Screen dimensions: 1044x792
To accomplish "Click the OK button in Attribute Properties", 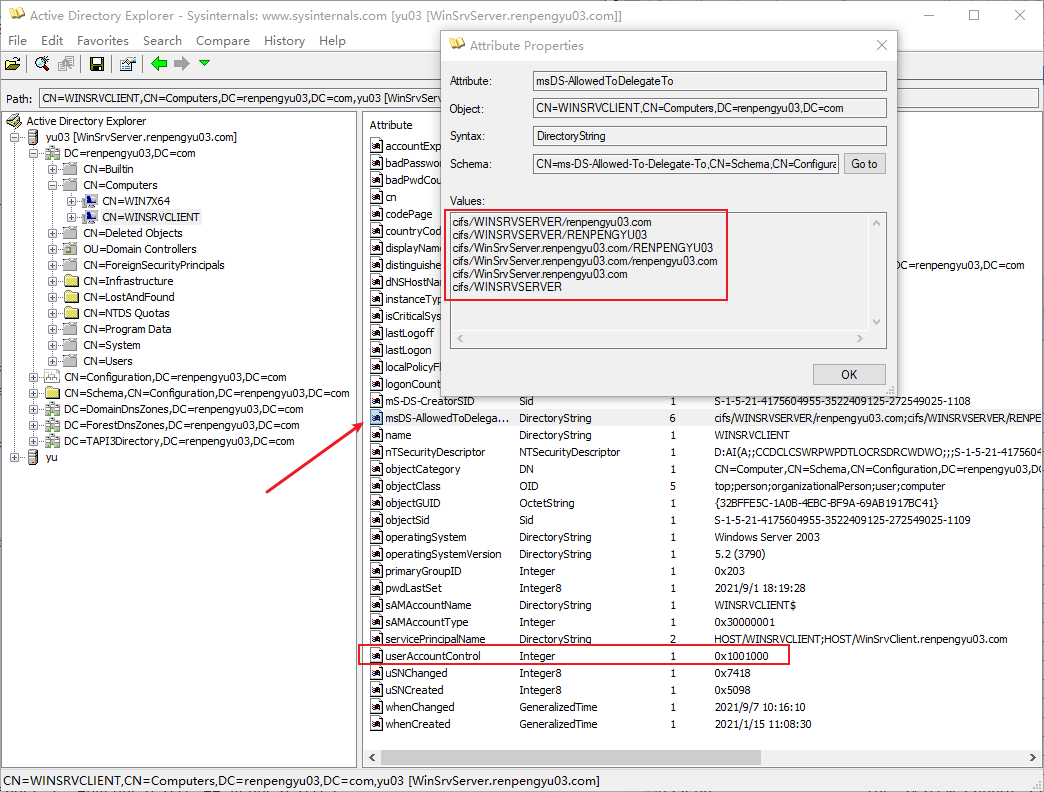I will click(x=849, y=375).
